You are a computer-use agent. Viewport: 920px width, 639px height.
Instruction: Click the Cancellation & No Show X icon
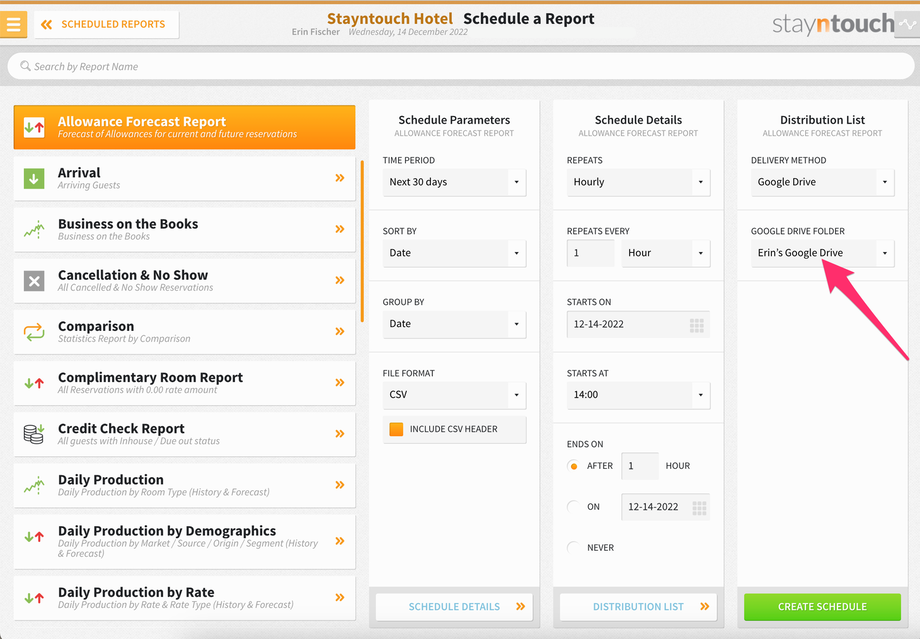34,281
